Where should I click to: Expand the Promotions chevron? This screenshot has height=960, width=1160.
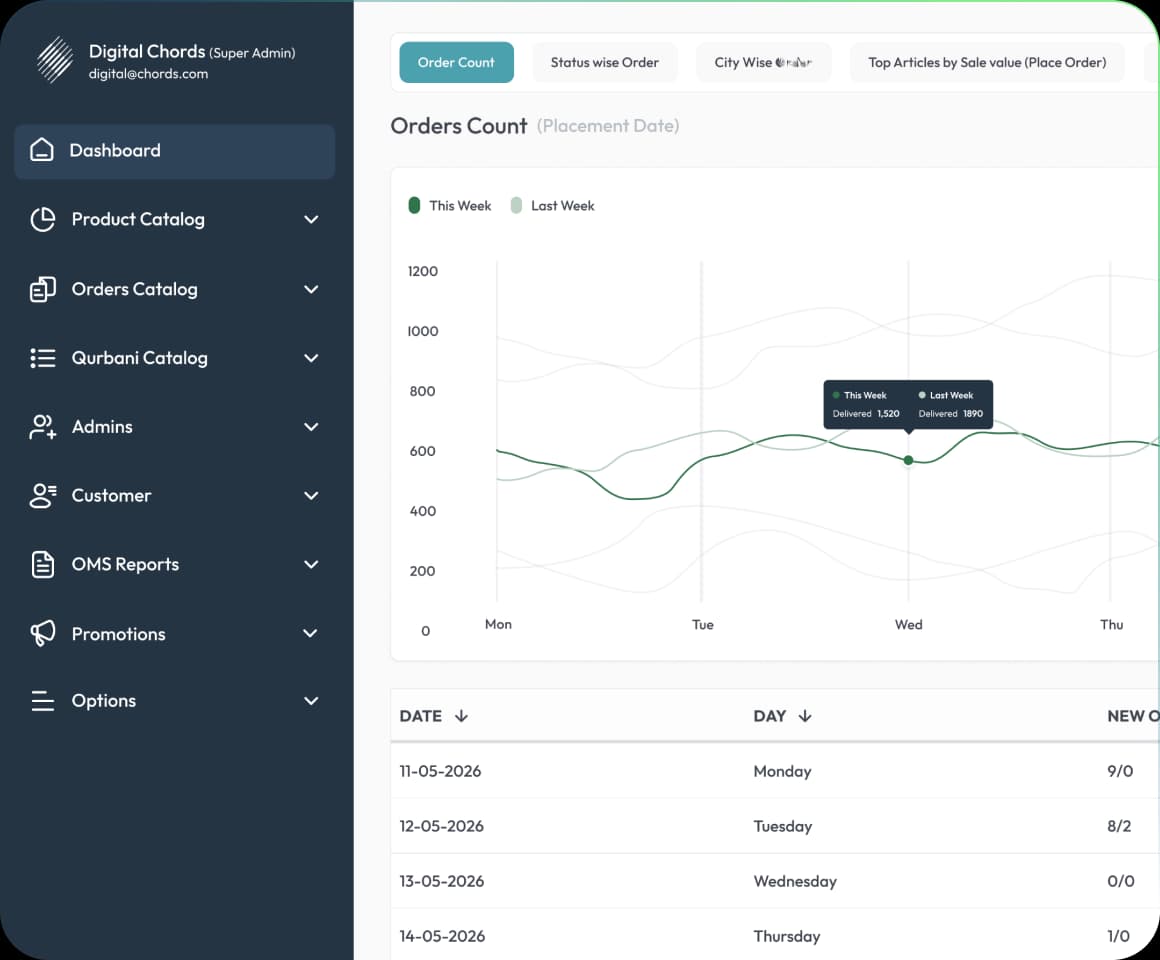coord(311,633)
